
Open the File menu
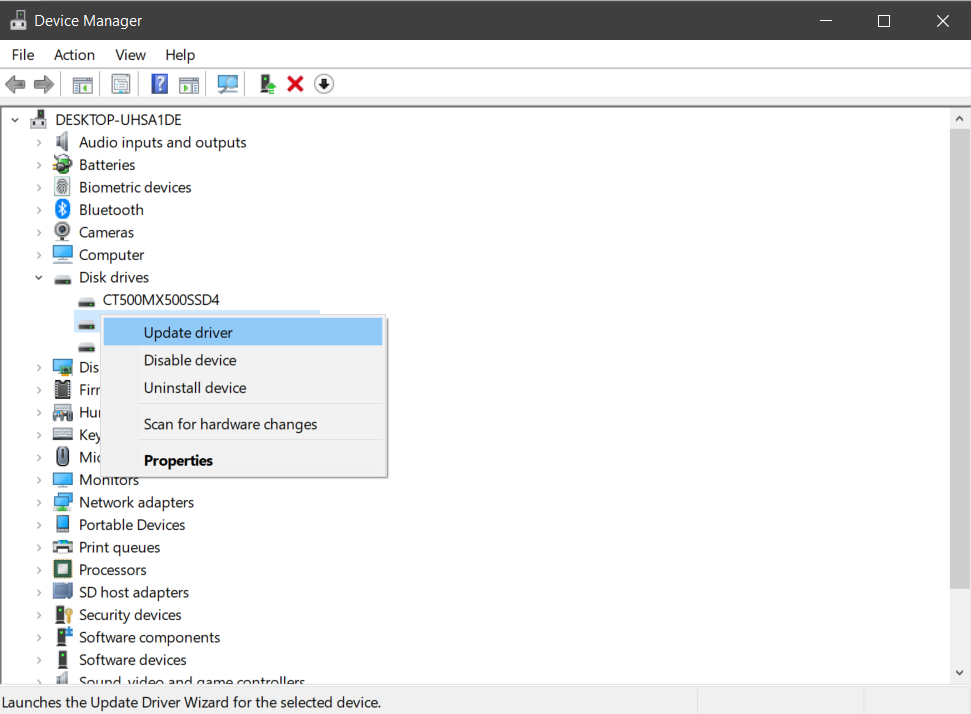coord(23,55)
